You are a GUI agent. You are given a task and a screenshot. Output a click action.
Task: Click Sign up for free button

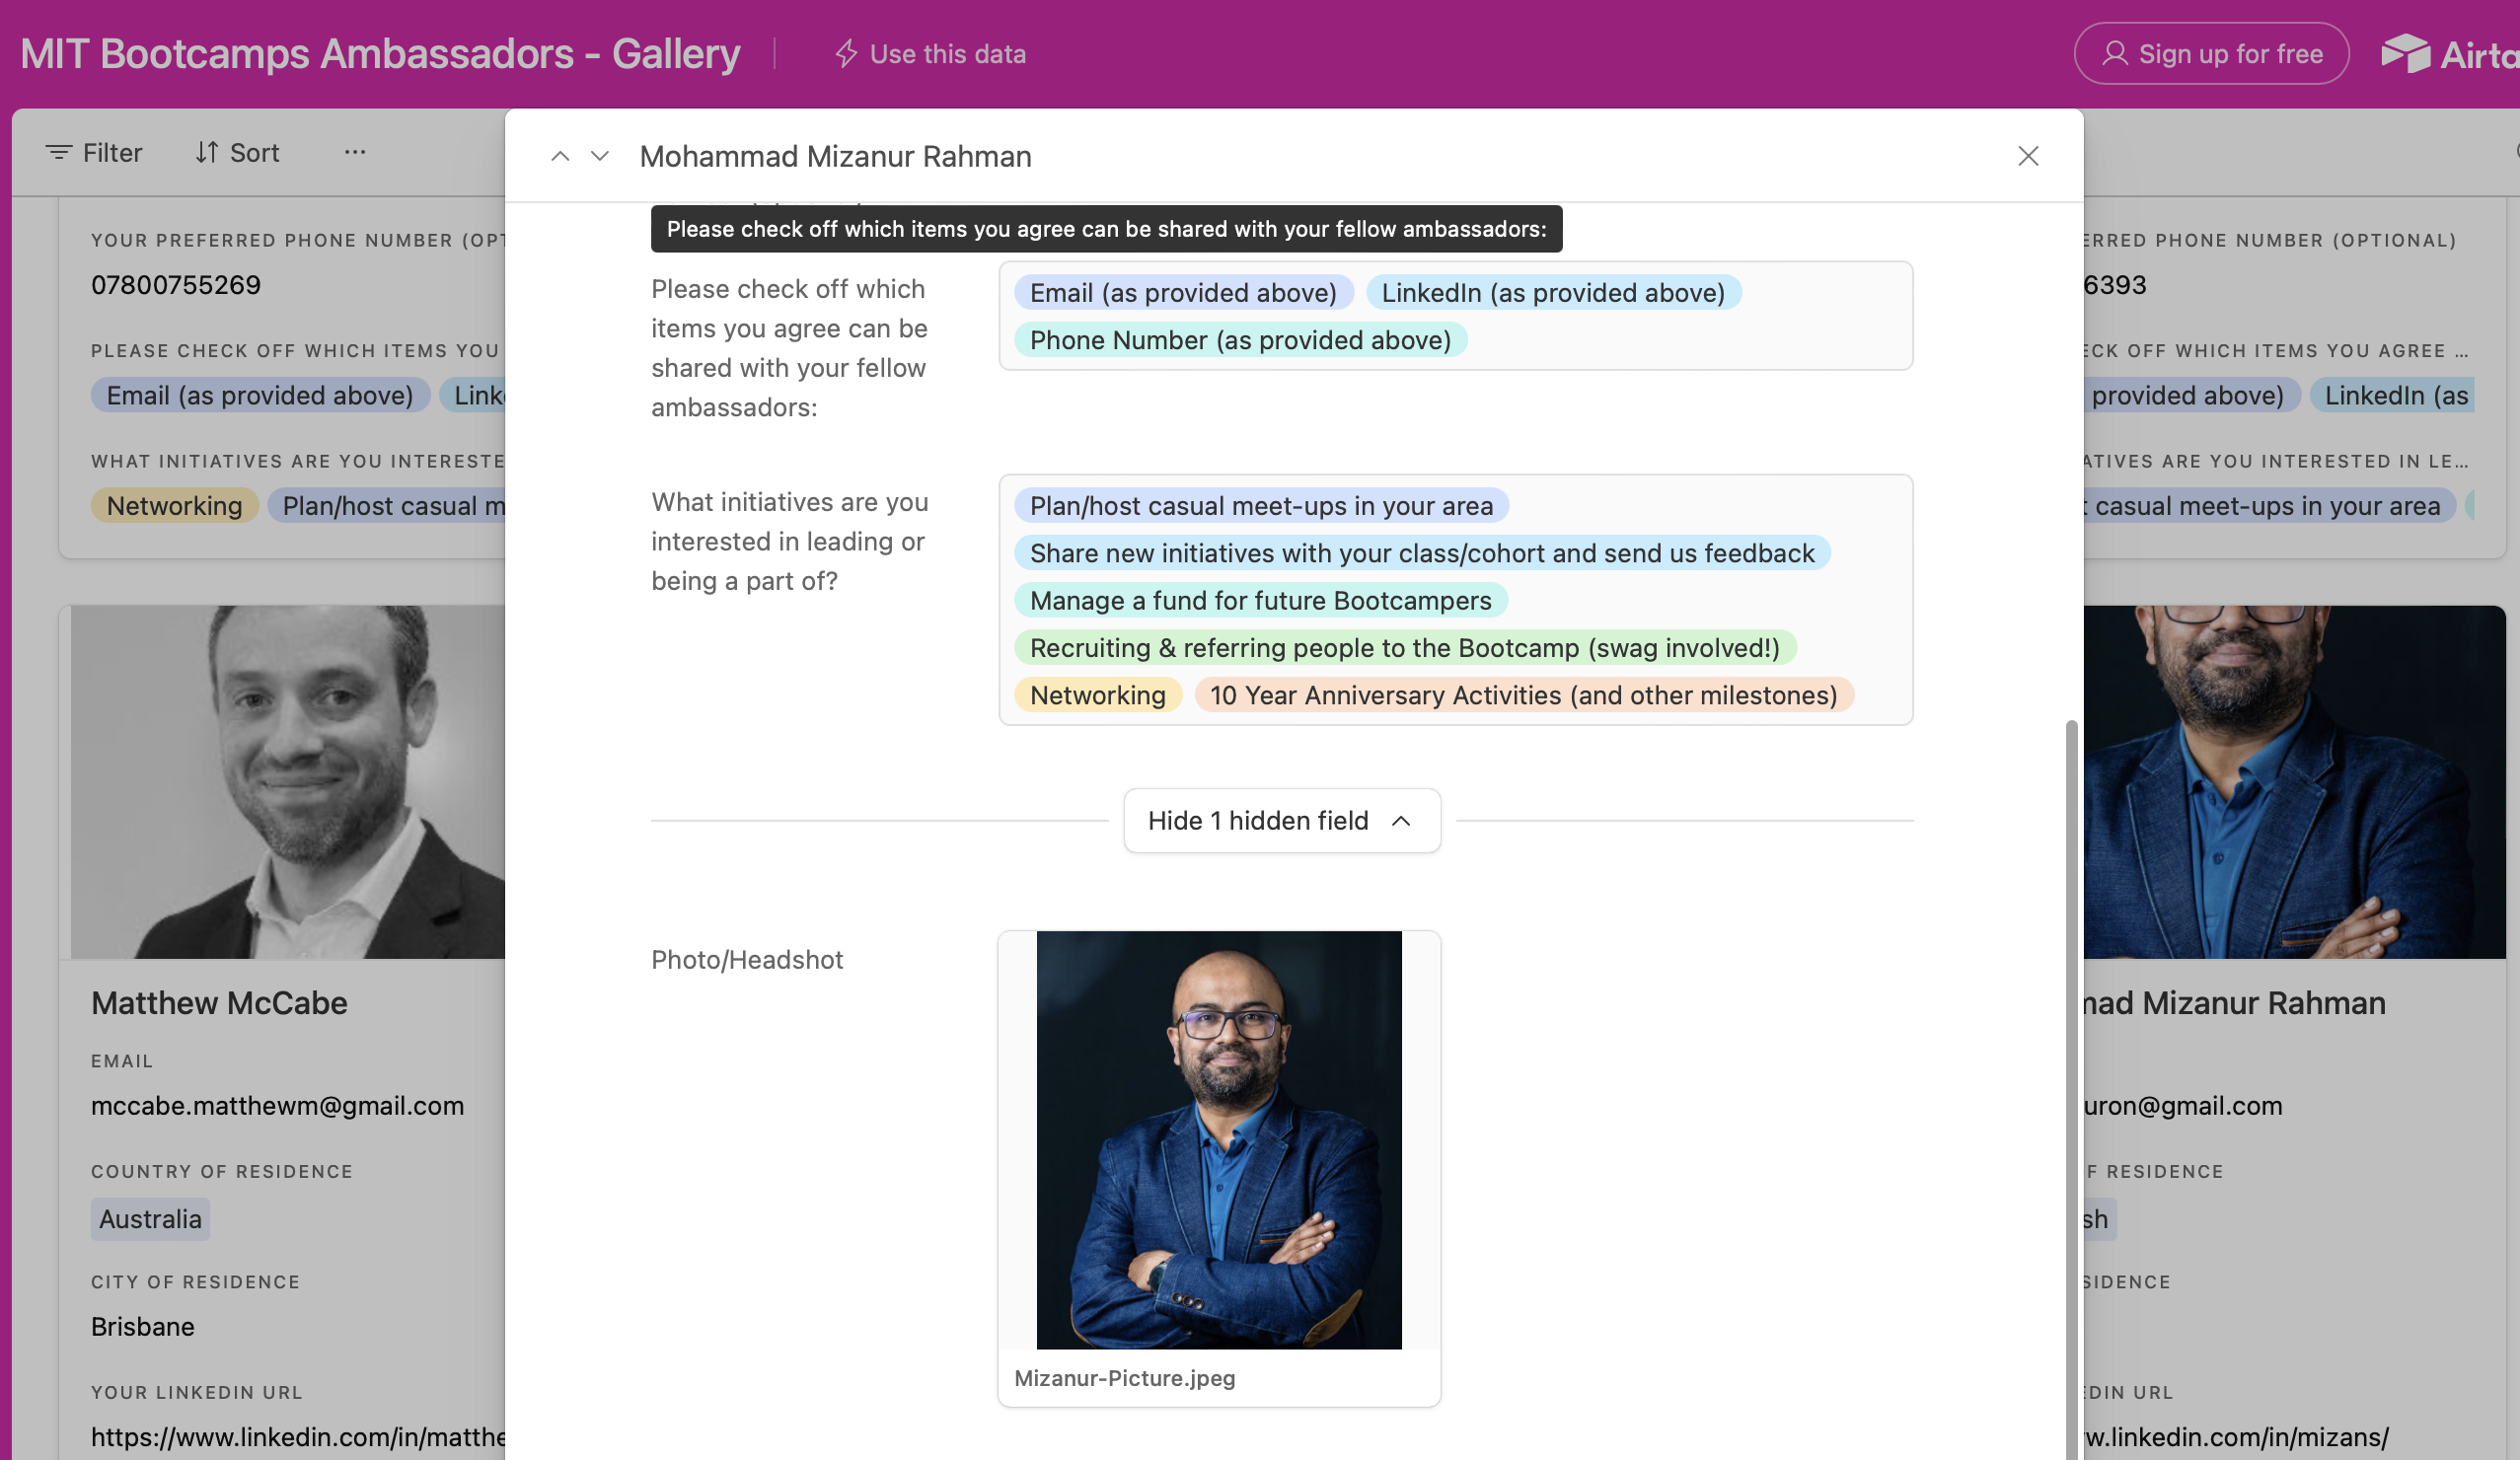(x=2211, y=54)
